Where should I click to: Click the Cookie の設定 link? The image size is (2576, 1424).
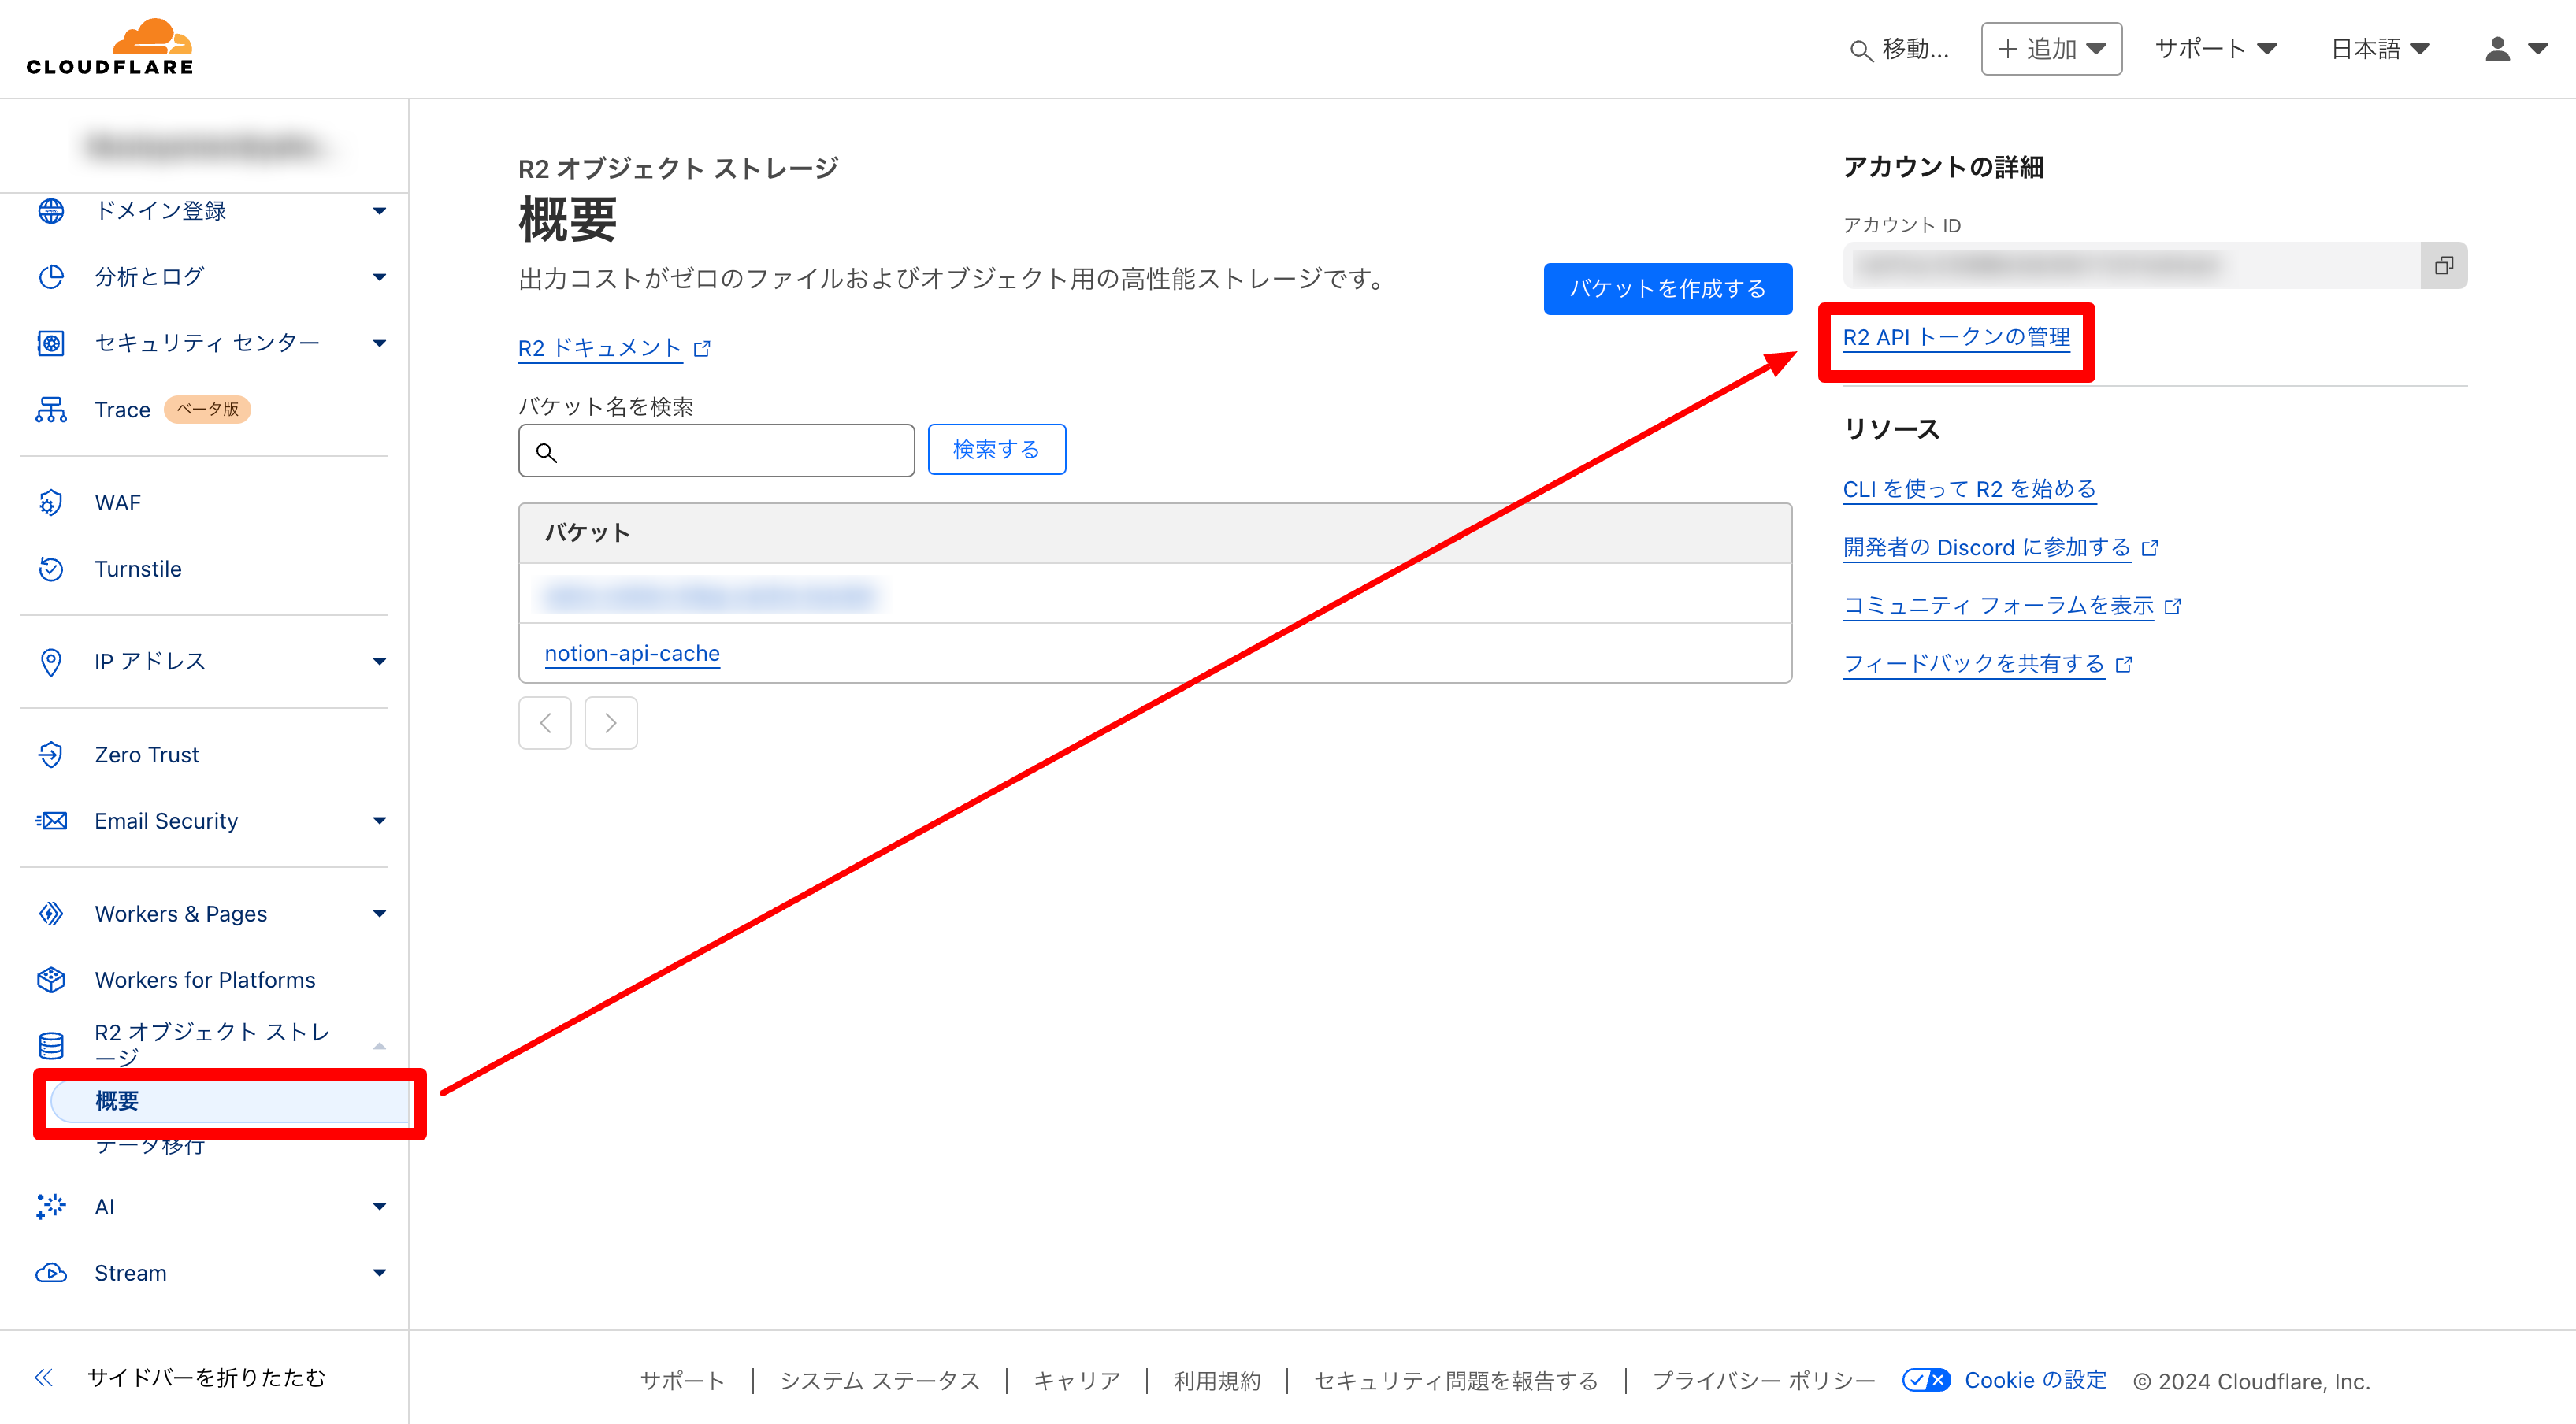[x=2035, y=1380]
